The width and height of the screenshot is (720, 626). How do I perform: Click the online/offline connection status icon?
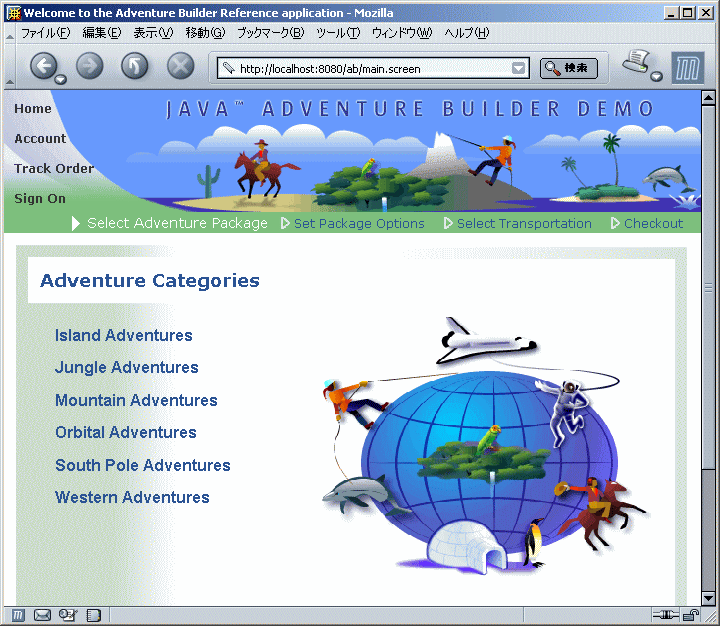(665, 615)
